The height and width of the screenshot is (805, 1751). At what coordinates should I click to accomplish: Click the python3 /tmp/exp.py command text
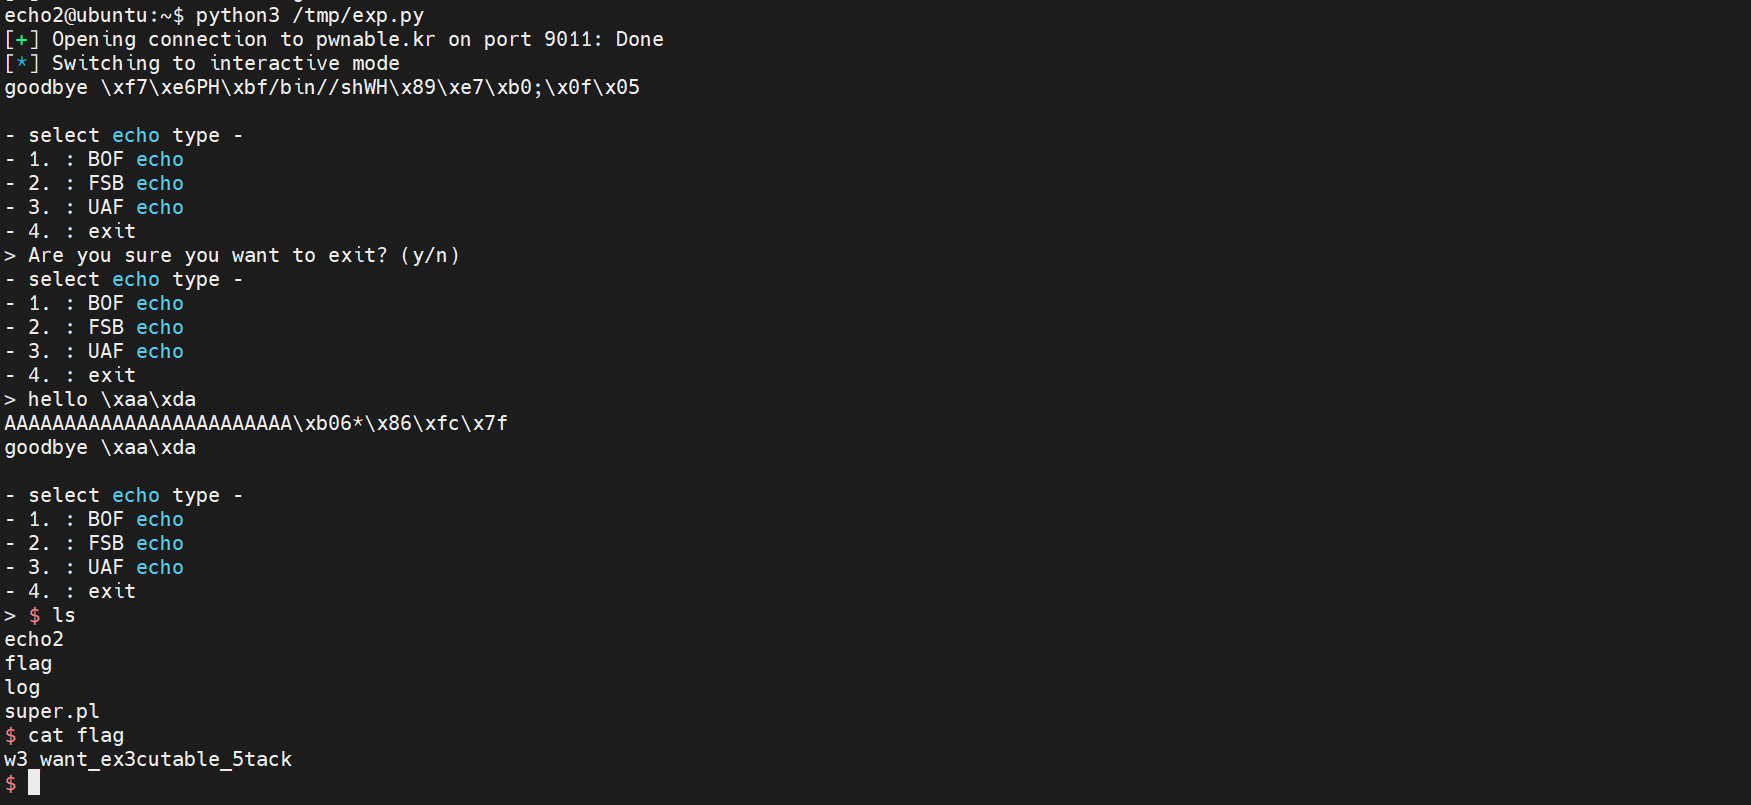tap(309, 15)
